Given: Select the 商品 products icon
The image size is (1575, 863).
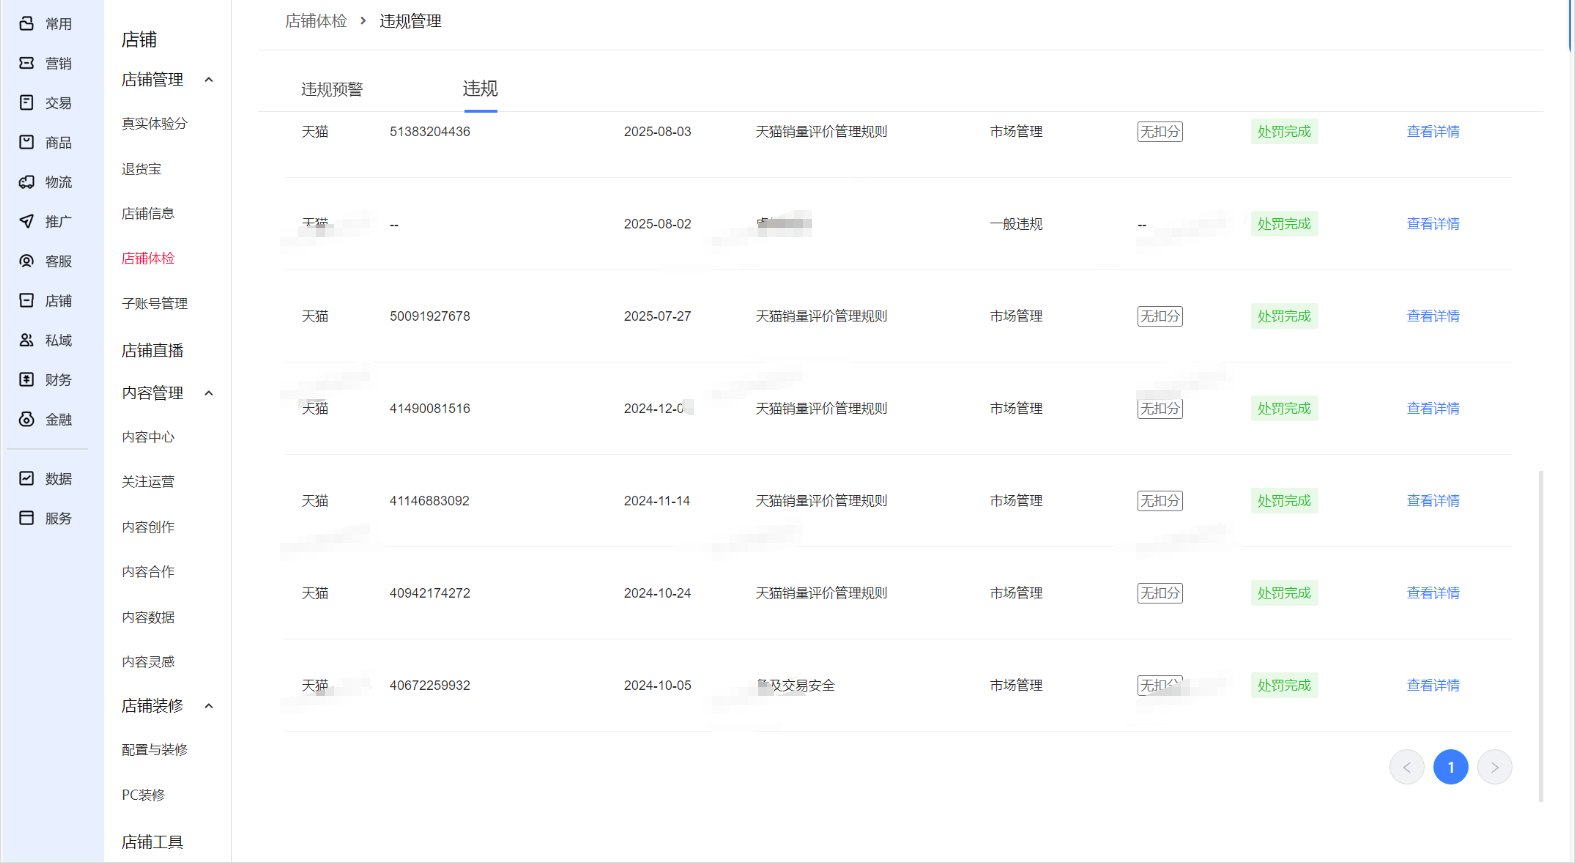Looking at the screenshot, I should click(x=27, y=142).
